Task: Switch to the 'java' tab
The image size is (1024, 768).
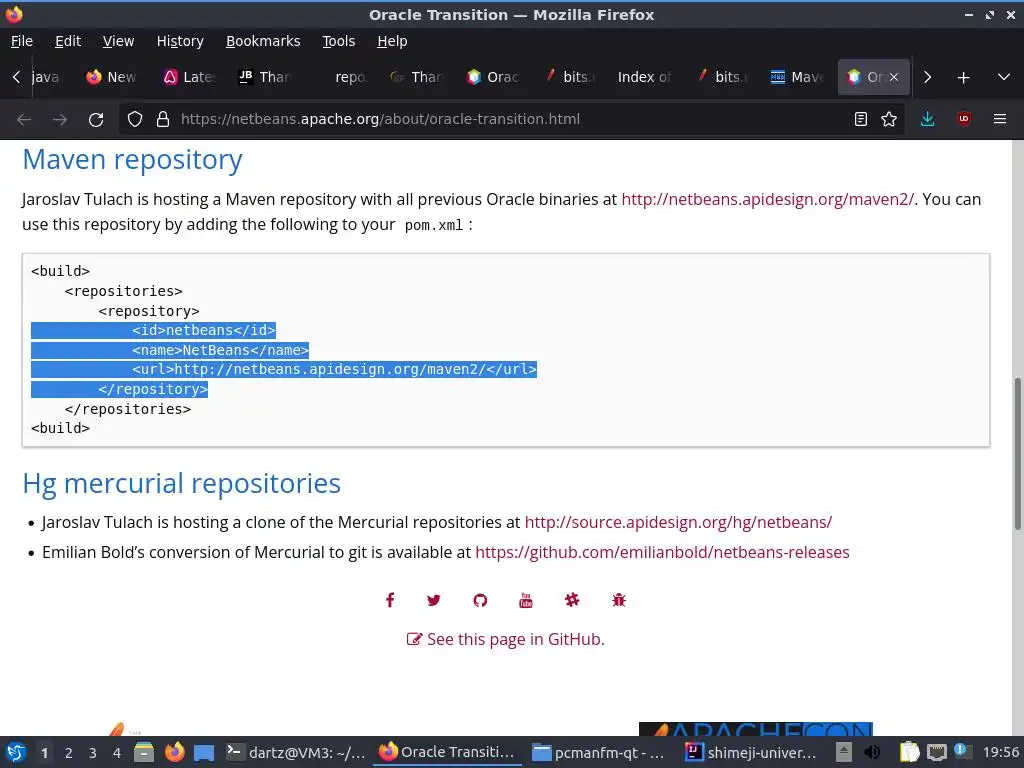Action: click(x=45, y=77)
